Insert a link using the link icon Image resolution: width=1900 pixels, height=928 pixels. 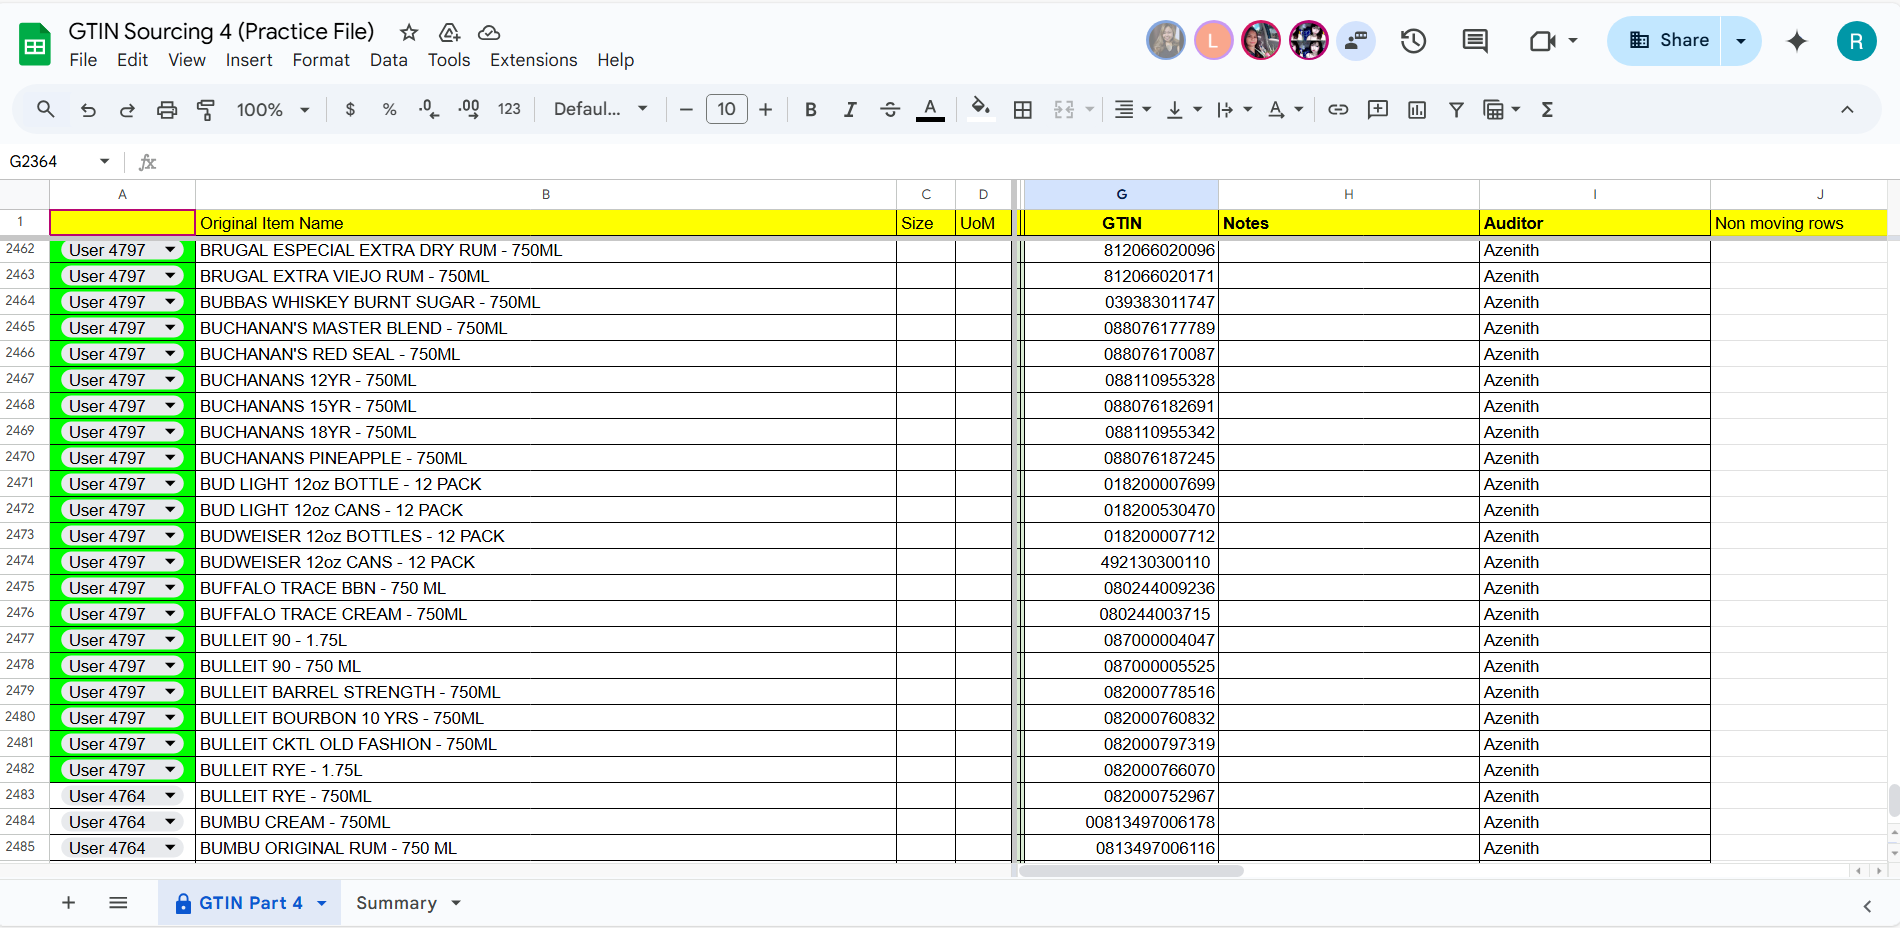pyautogui.click(x=1338, y=110)
